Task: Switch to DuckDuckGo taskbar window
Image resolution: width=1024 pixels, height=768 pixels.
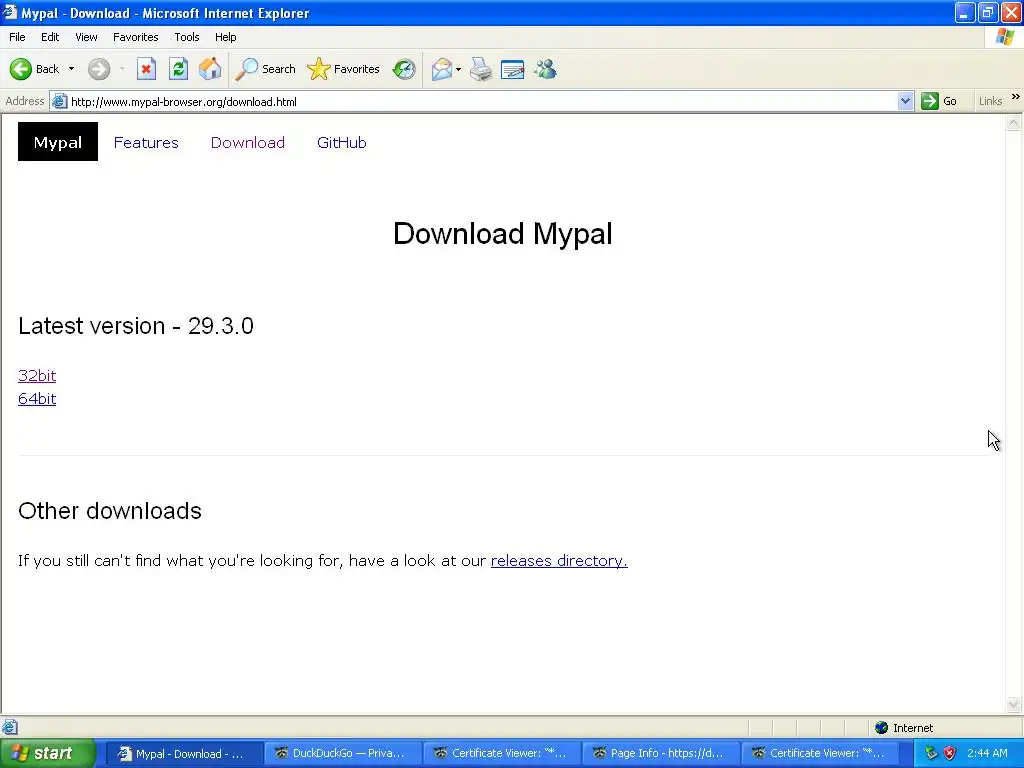Action: [x=342, y=754]
